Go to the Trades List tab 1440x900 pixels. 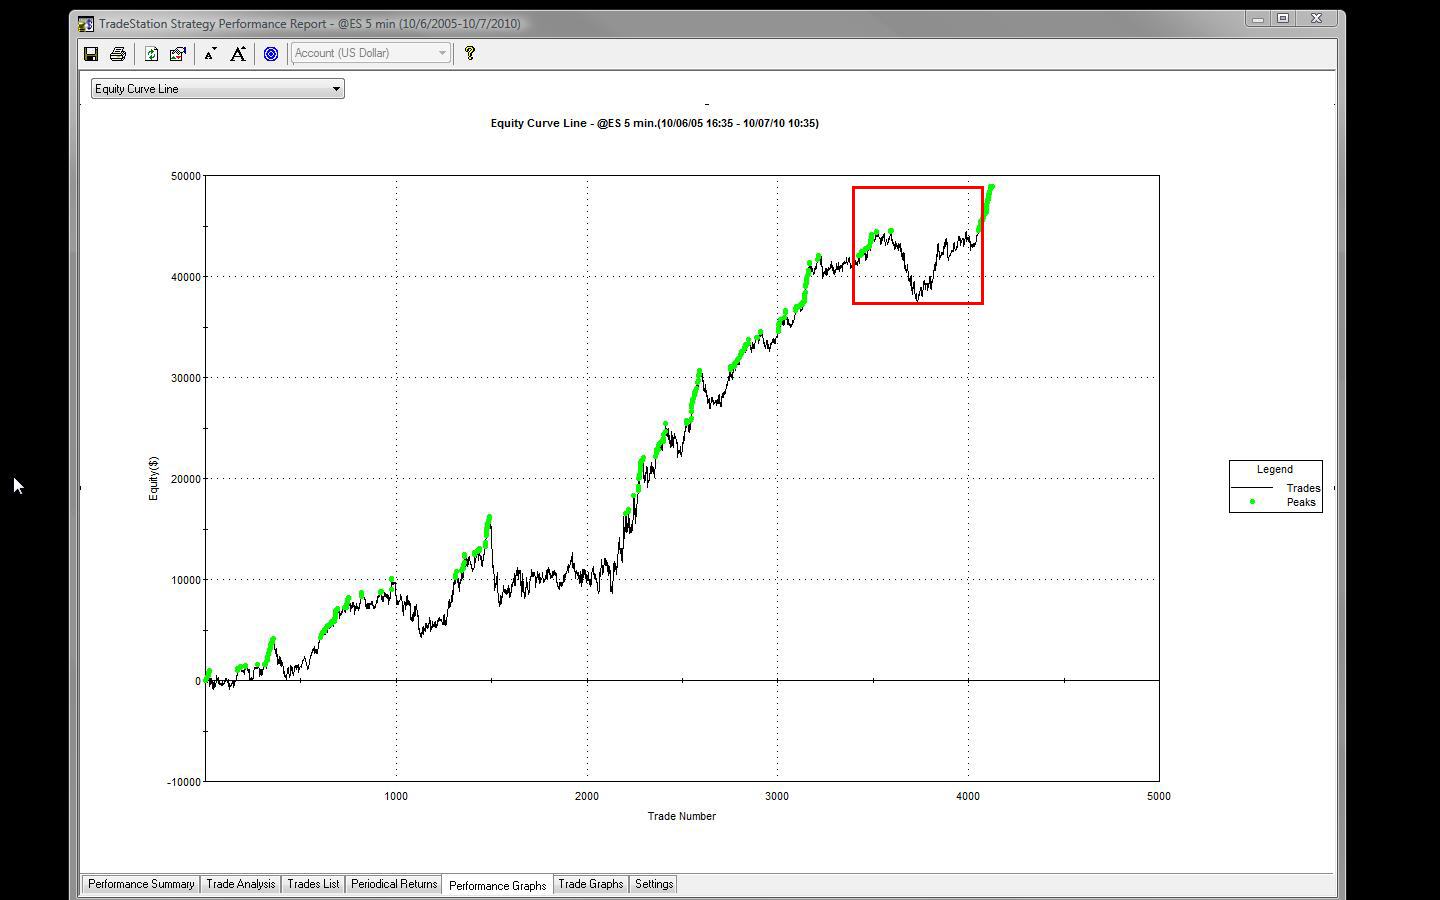point(313,884)
